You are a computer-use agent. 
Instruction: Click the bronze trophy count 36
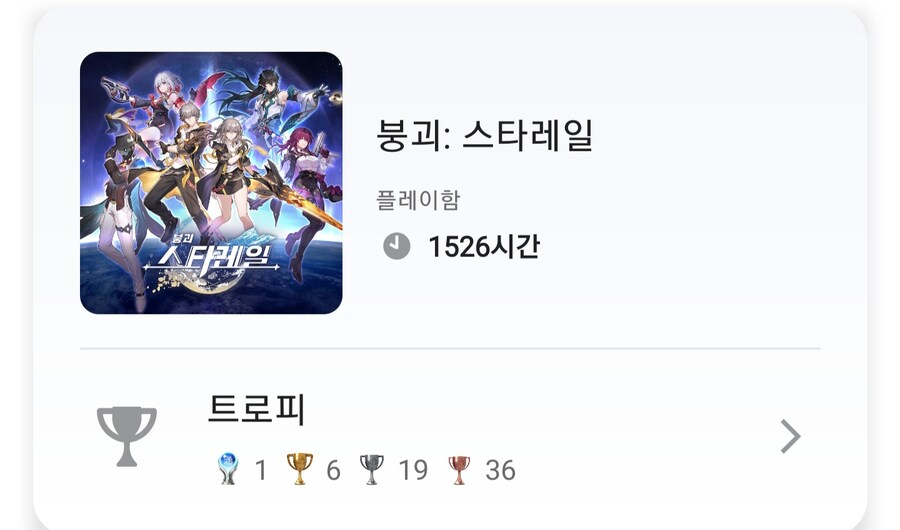(501, 470)
